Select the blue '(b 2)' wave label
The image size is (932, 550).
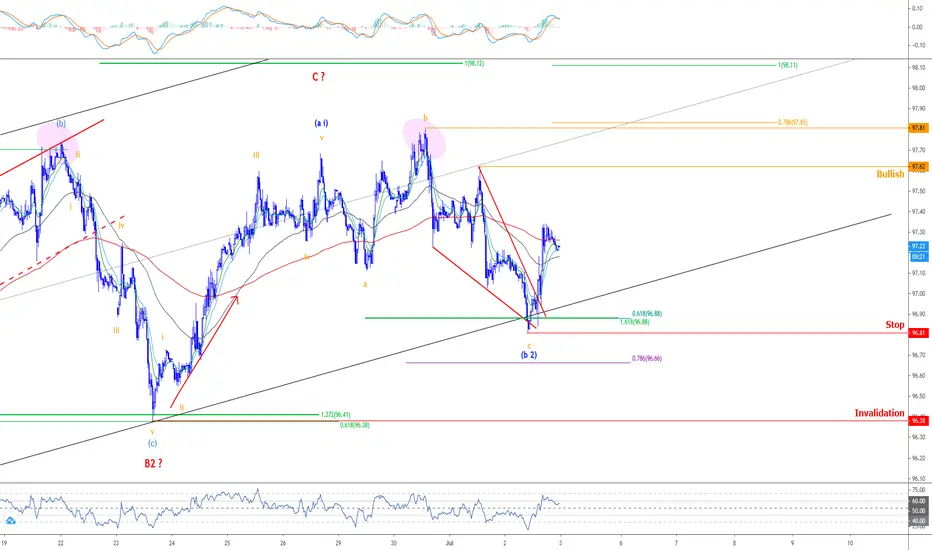(x=529, y=355)
